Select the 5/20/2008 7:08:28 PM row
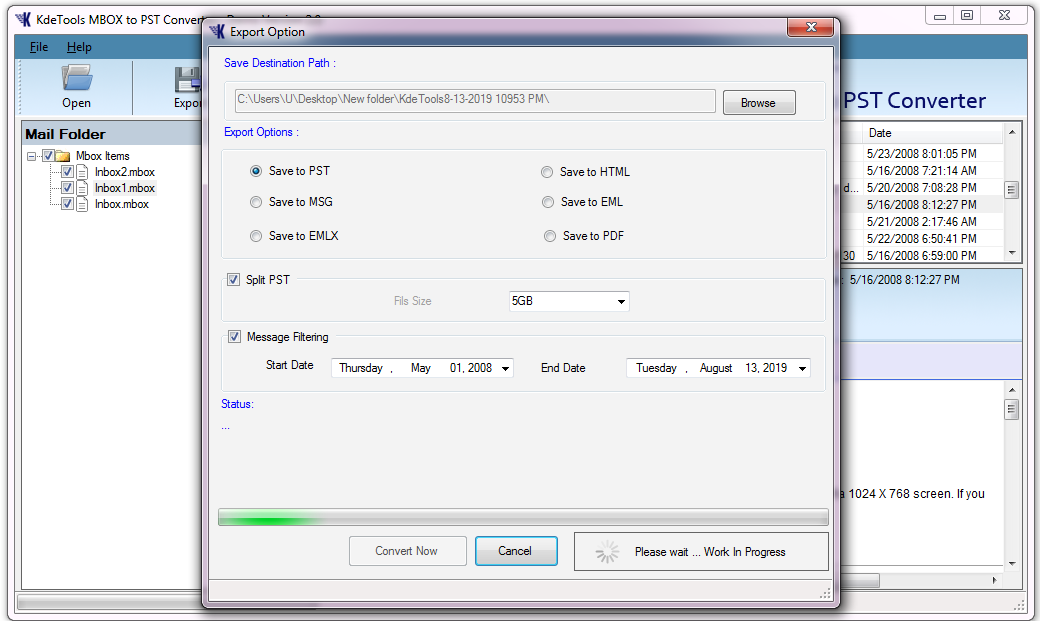This screenshot has height=624, width=1040. (x=921, y=188)
